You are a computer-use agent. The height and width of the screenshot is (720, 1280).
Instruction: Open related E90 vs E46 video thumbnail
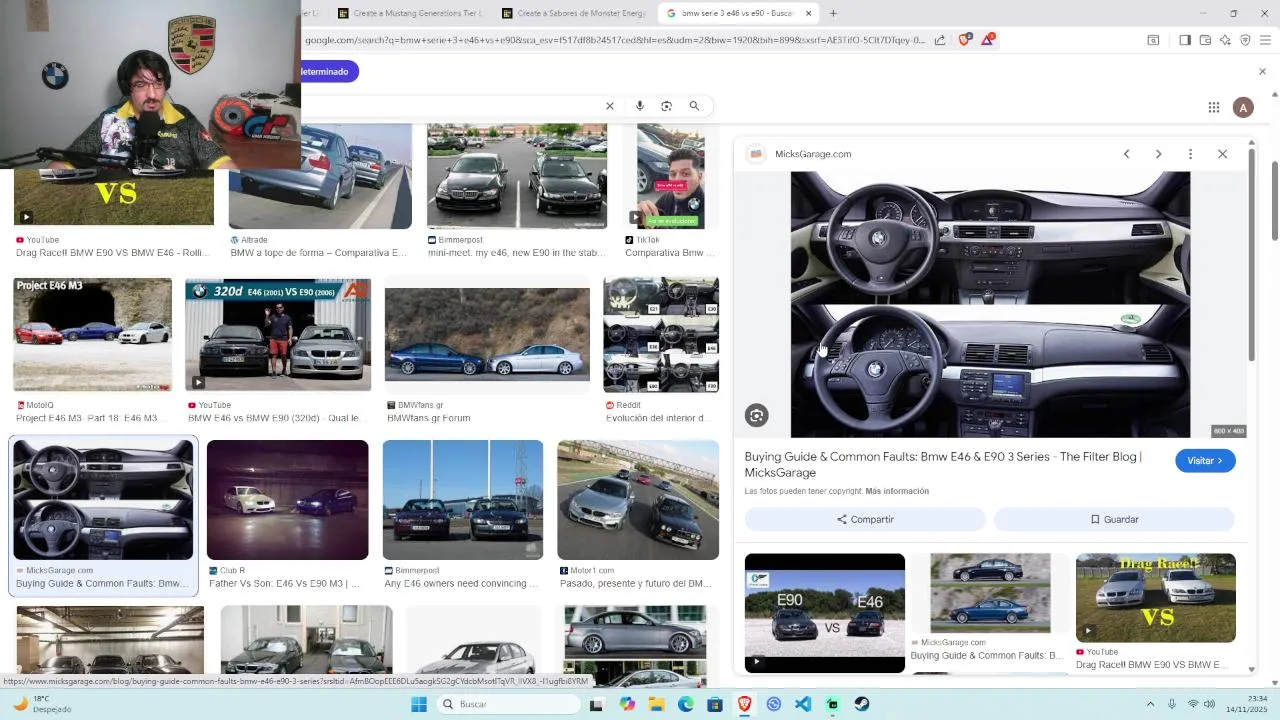point(825,613)
